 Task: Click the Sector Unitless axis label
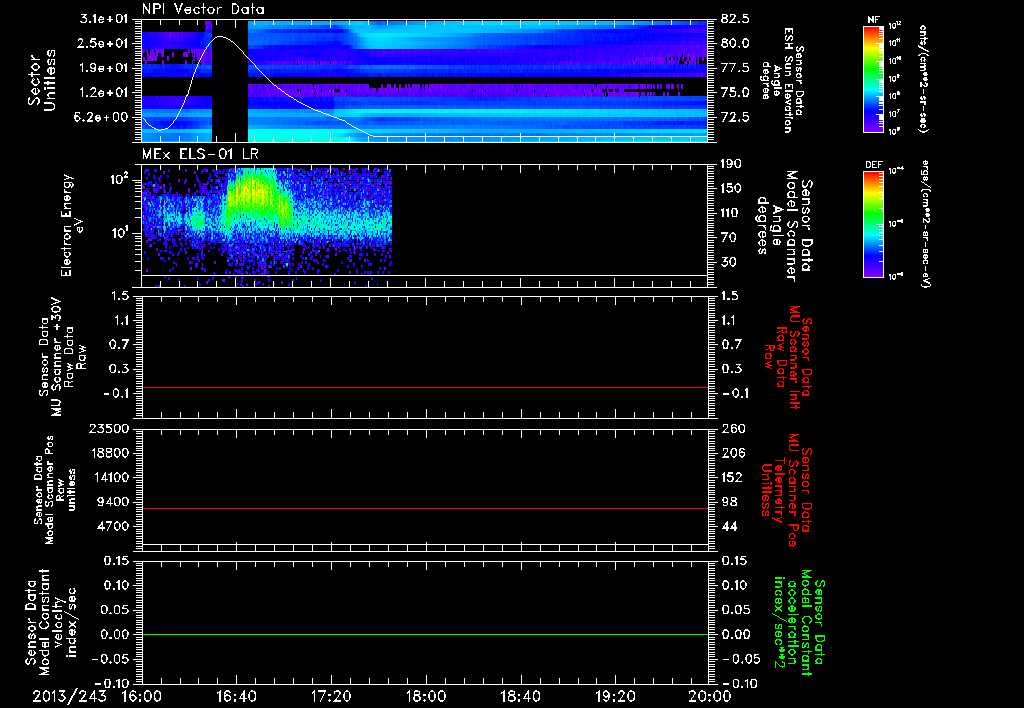(x=41, y=80)
